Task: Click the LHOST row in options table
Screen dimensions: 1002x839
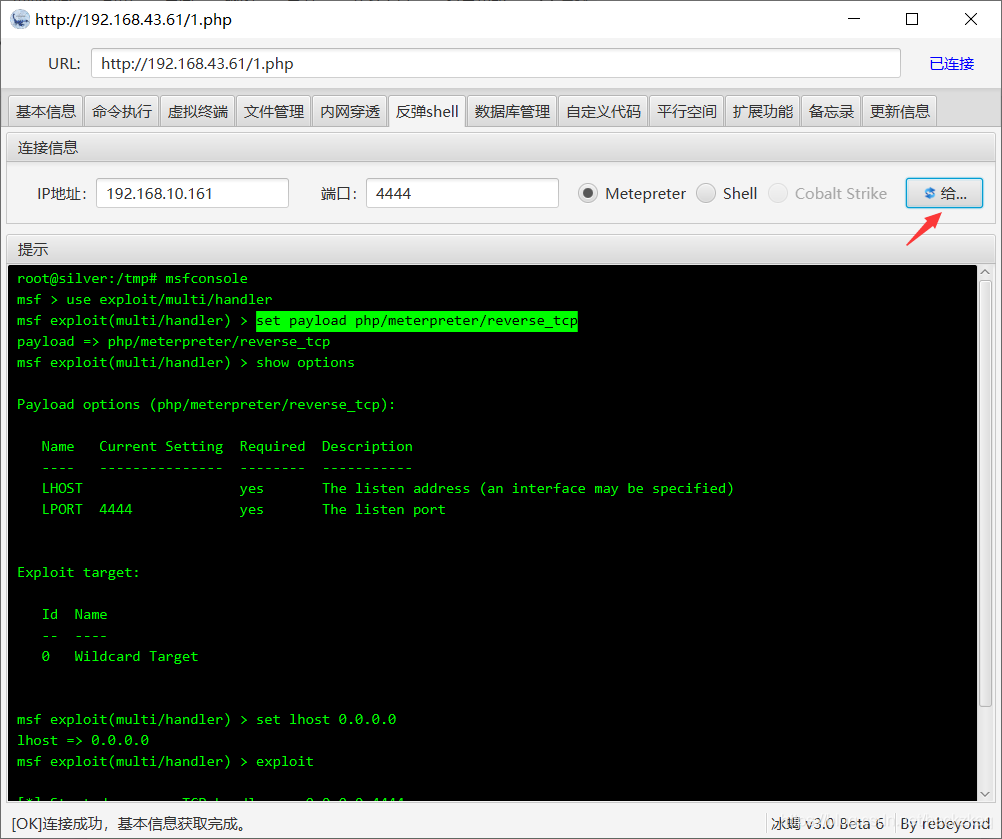Action: (x=388, y=488)
